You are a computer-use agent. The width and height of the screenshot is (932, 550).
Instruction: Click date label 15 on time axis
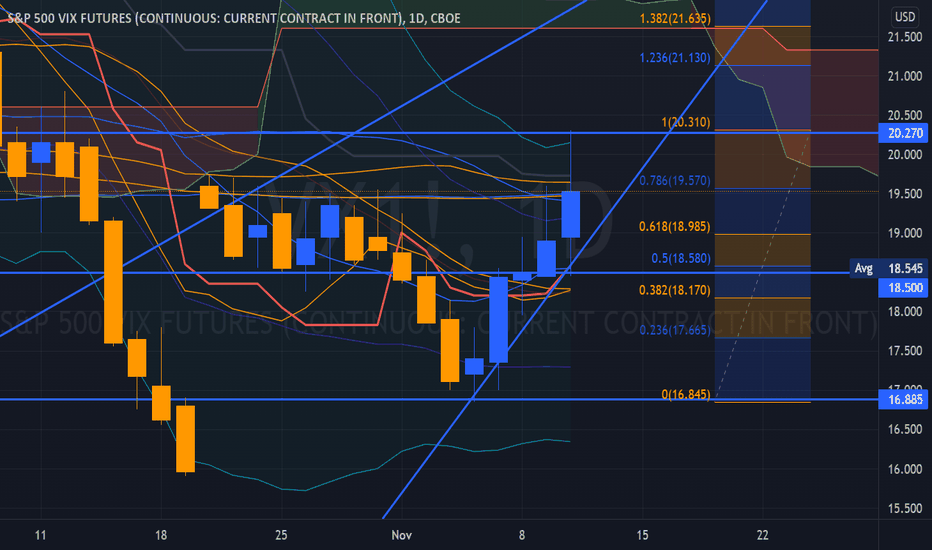tap(643, 535)
